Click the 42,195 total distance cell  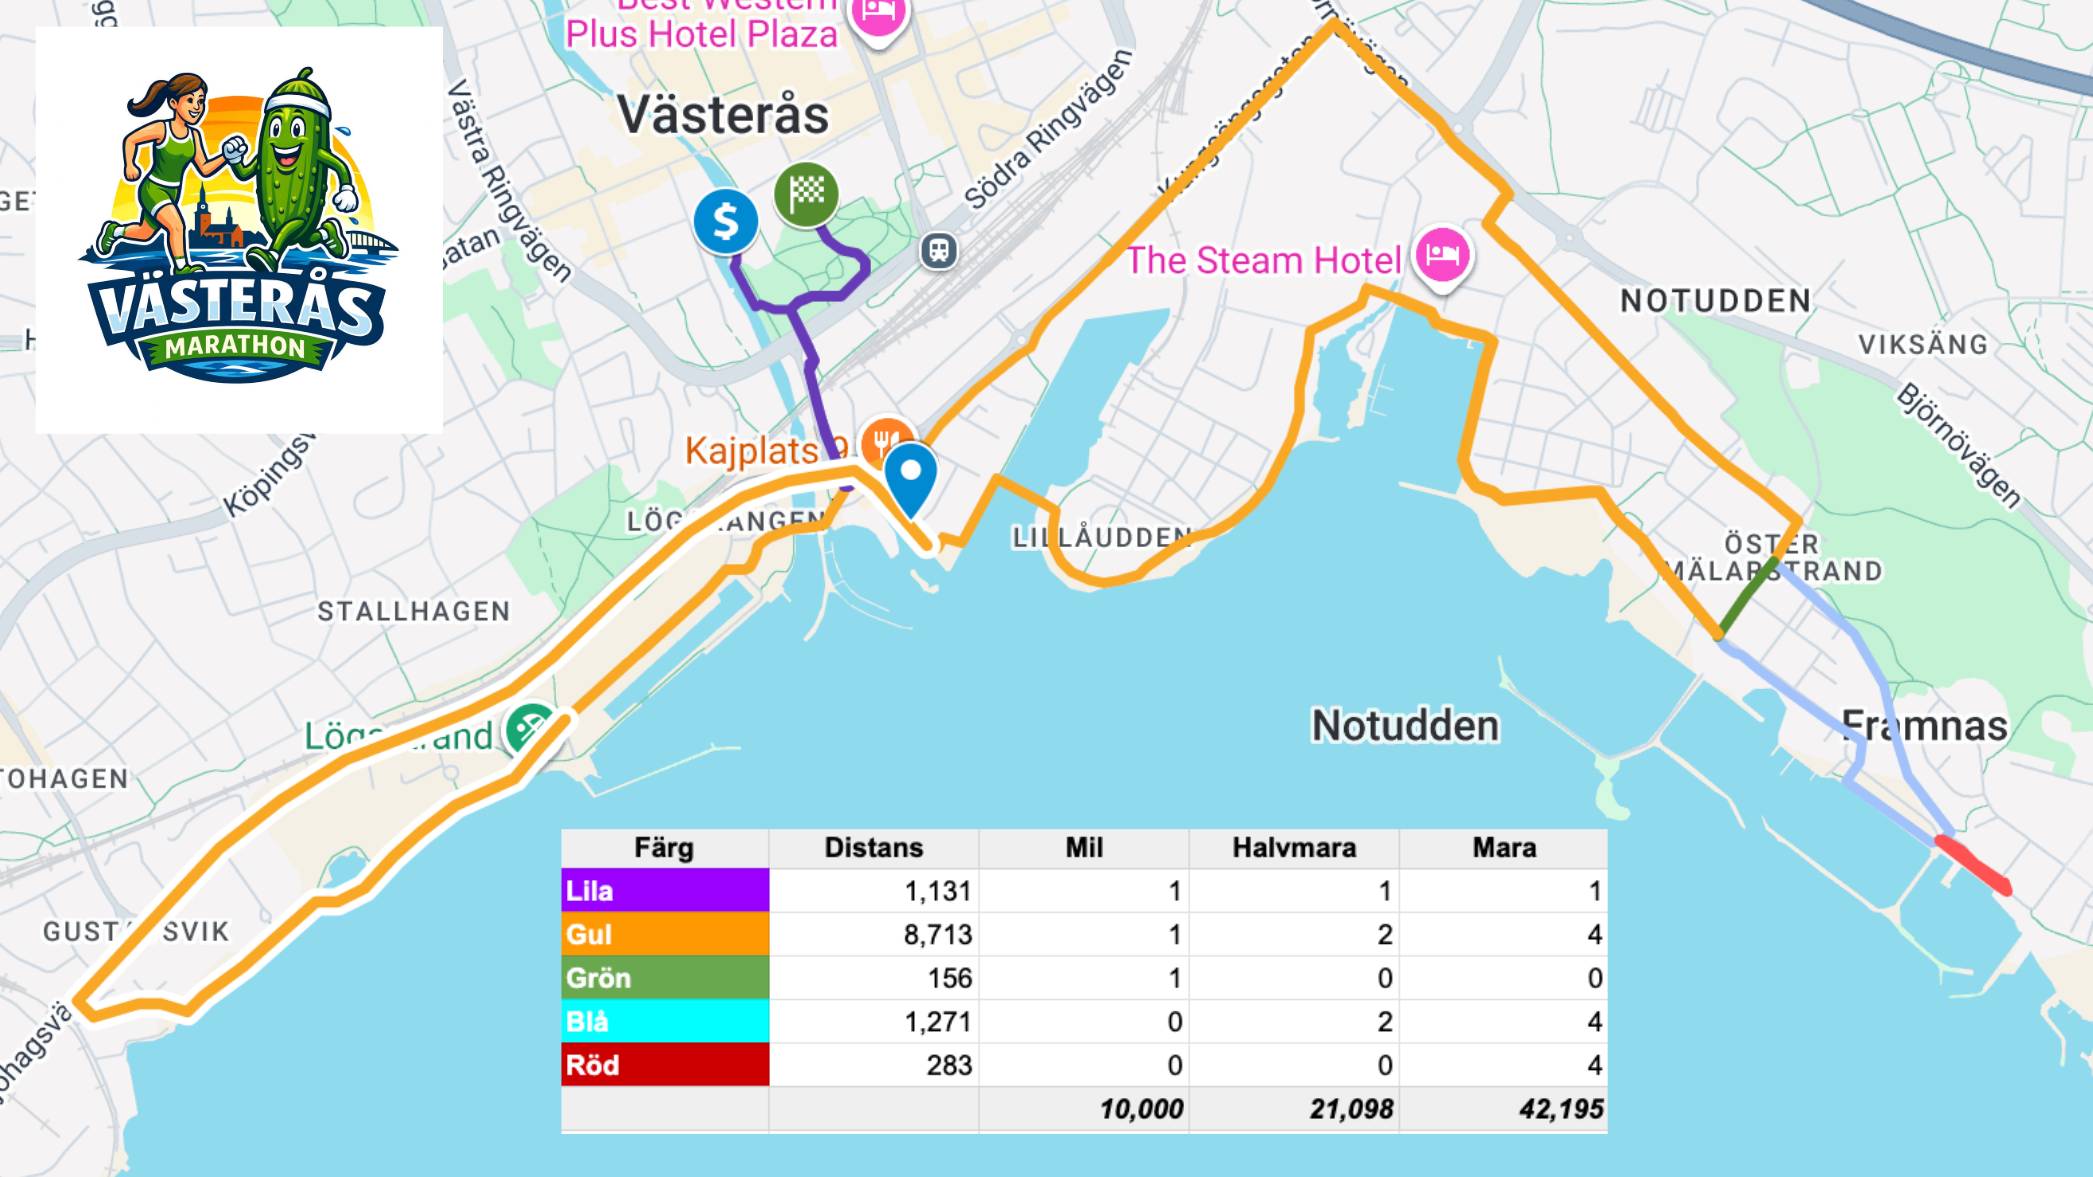pos(1560,1109)
